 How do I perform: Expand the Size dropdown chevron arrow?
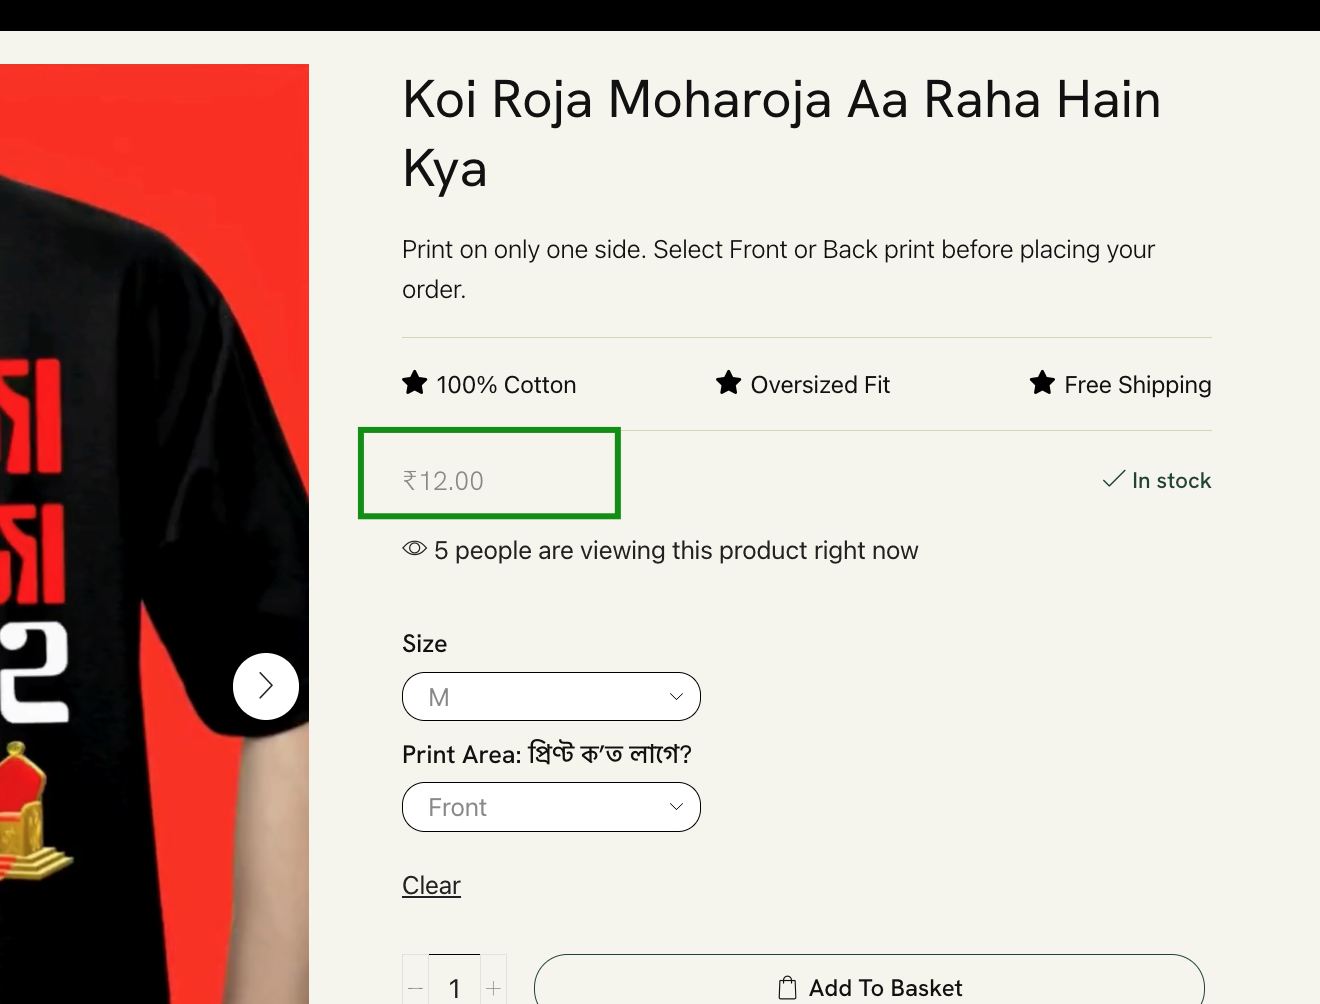(x=676, y=697)
